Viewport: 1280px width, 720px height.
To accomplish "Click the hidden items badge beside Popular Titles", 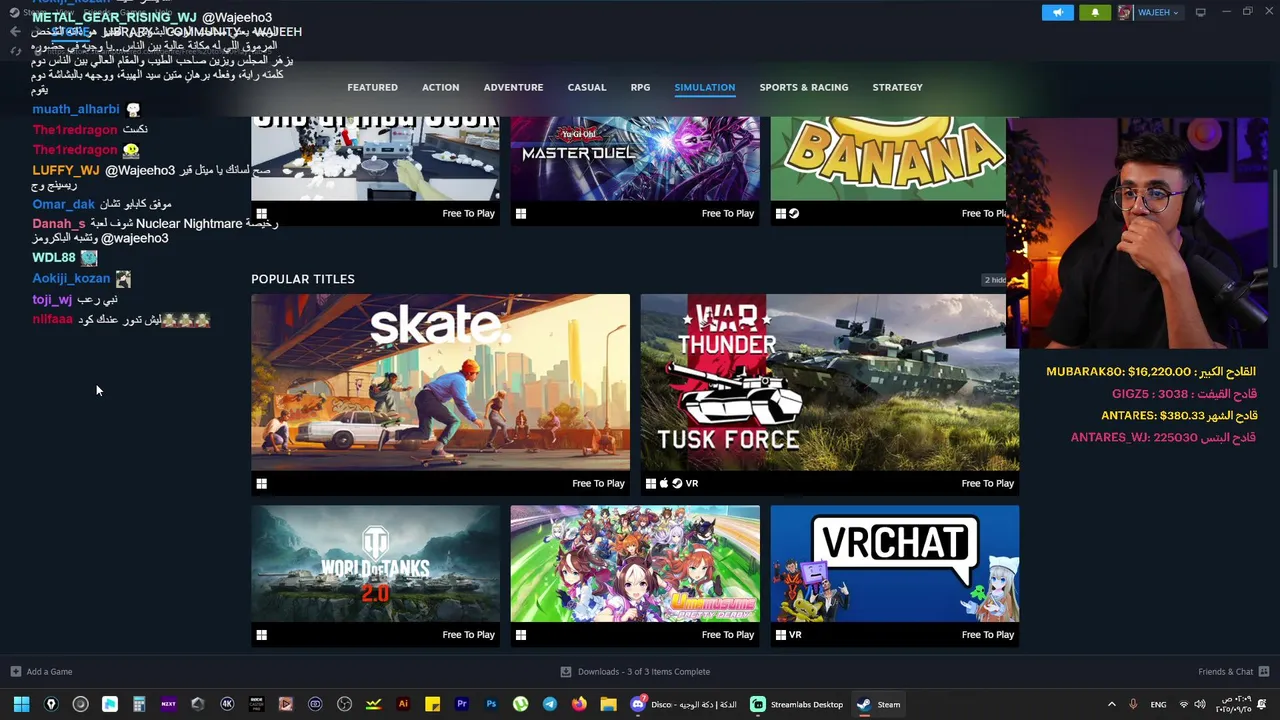I will pyautogui.click(x=993, y=279).
